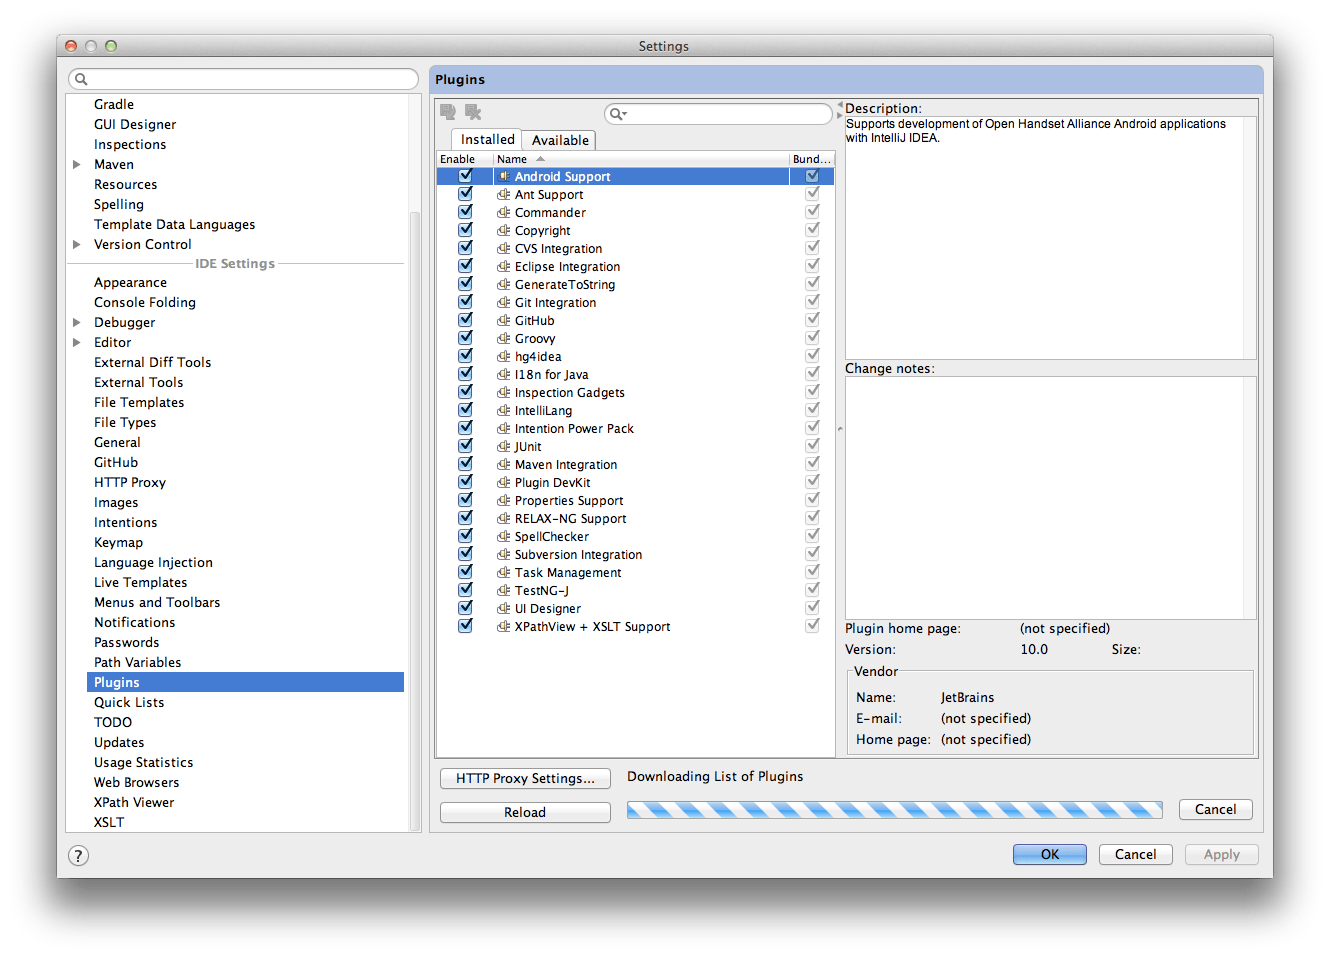Click the update plugin toolbar icon
Viewport: 1330px width, 957px height.
448,112
